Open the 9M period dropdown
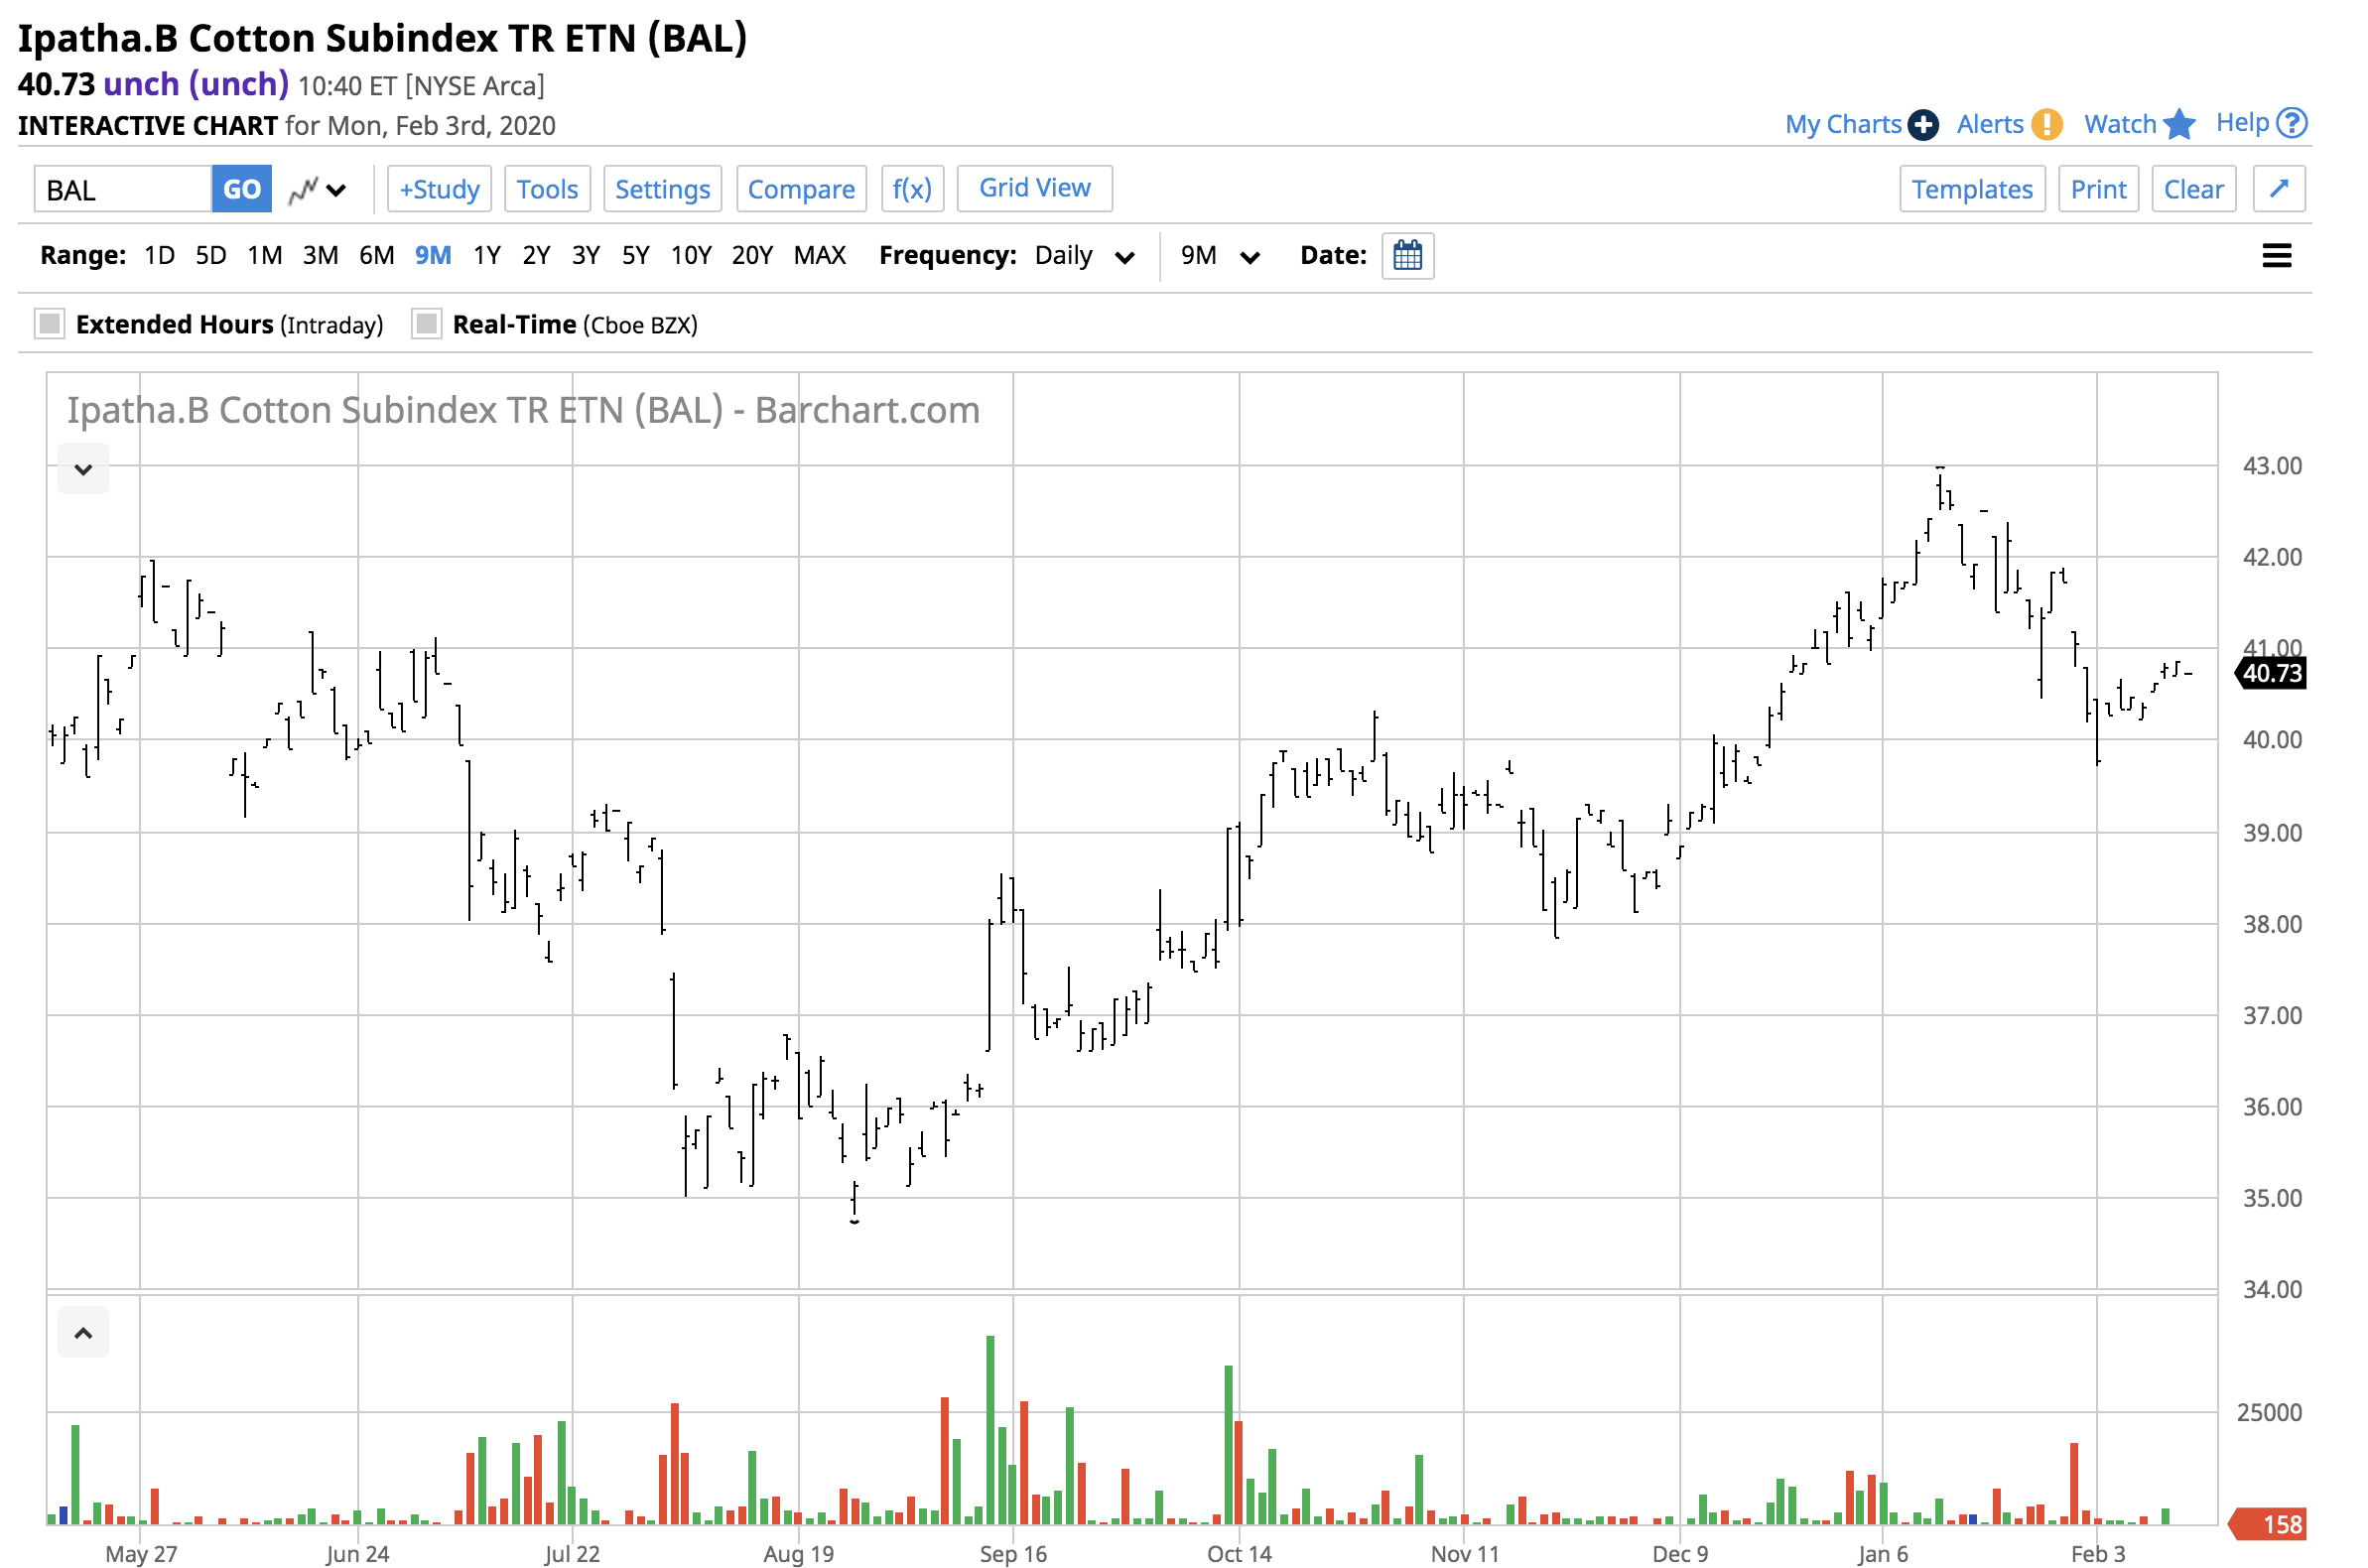This screenshot has height=1568, width=2368. (x=1219, y=256)
